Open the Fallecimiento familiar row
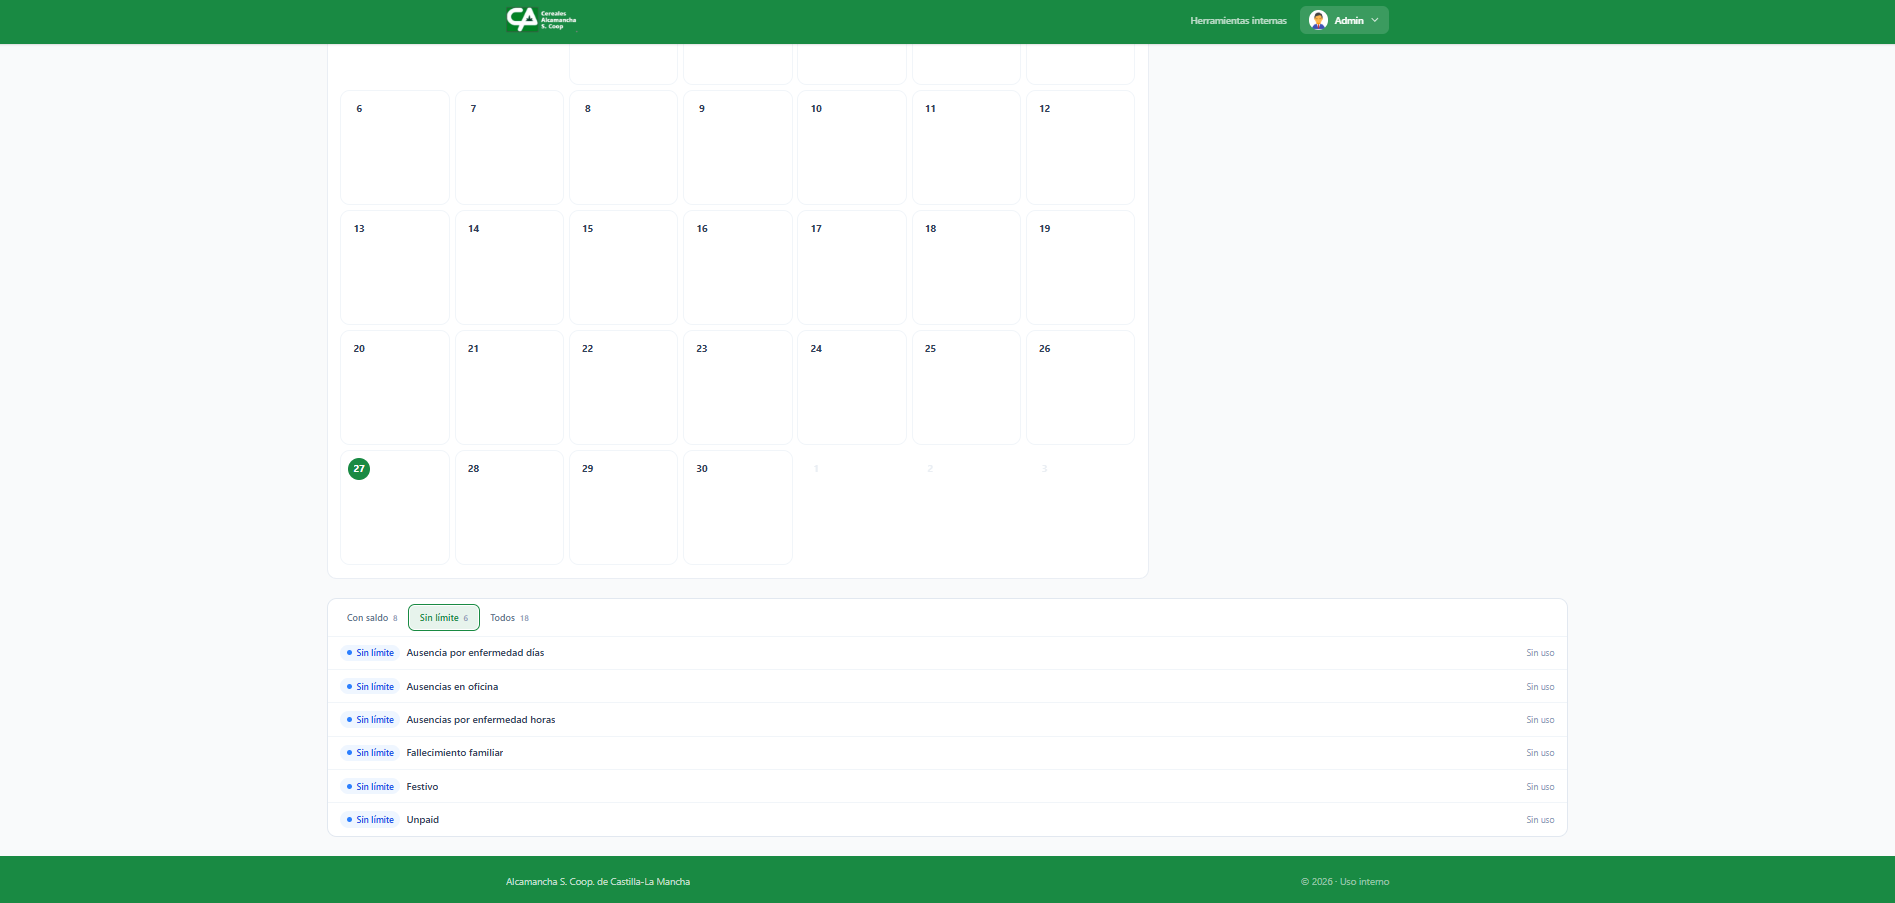Screen dimensions: 1895x903 [x=454, y=753]
